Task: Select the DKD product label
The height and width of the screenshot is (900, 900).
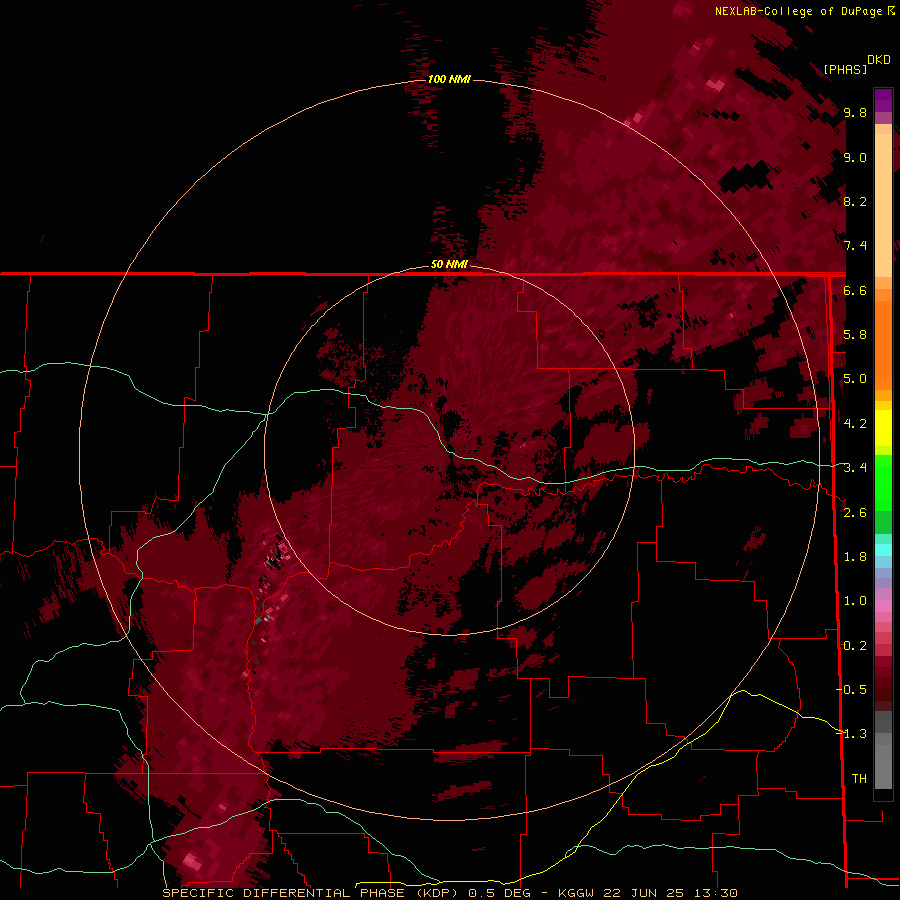Action: click(878, 60)
